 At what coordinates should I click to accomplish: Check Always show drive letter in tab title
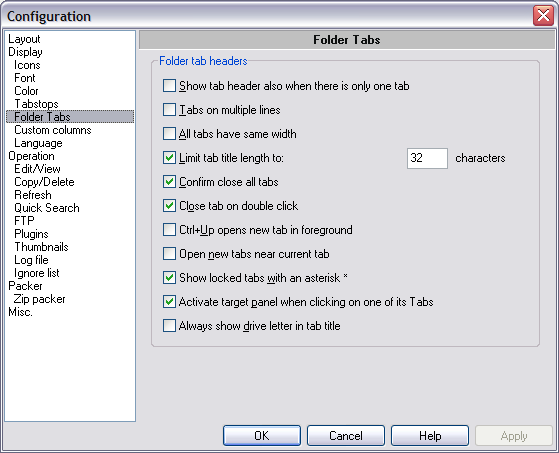point(169,326)
